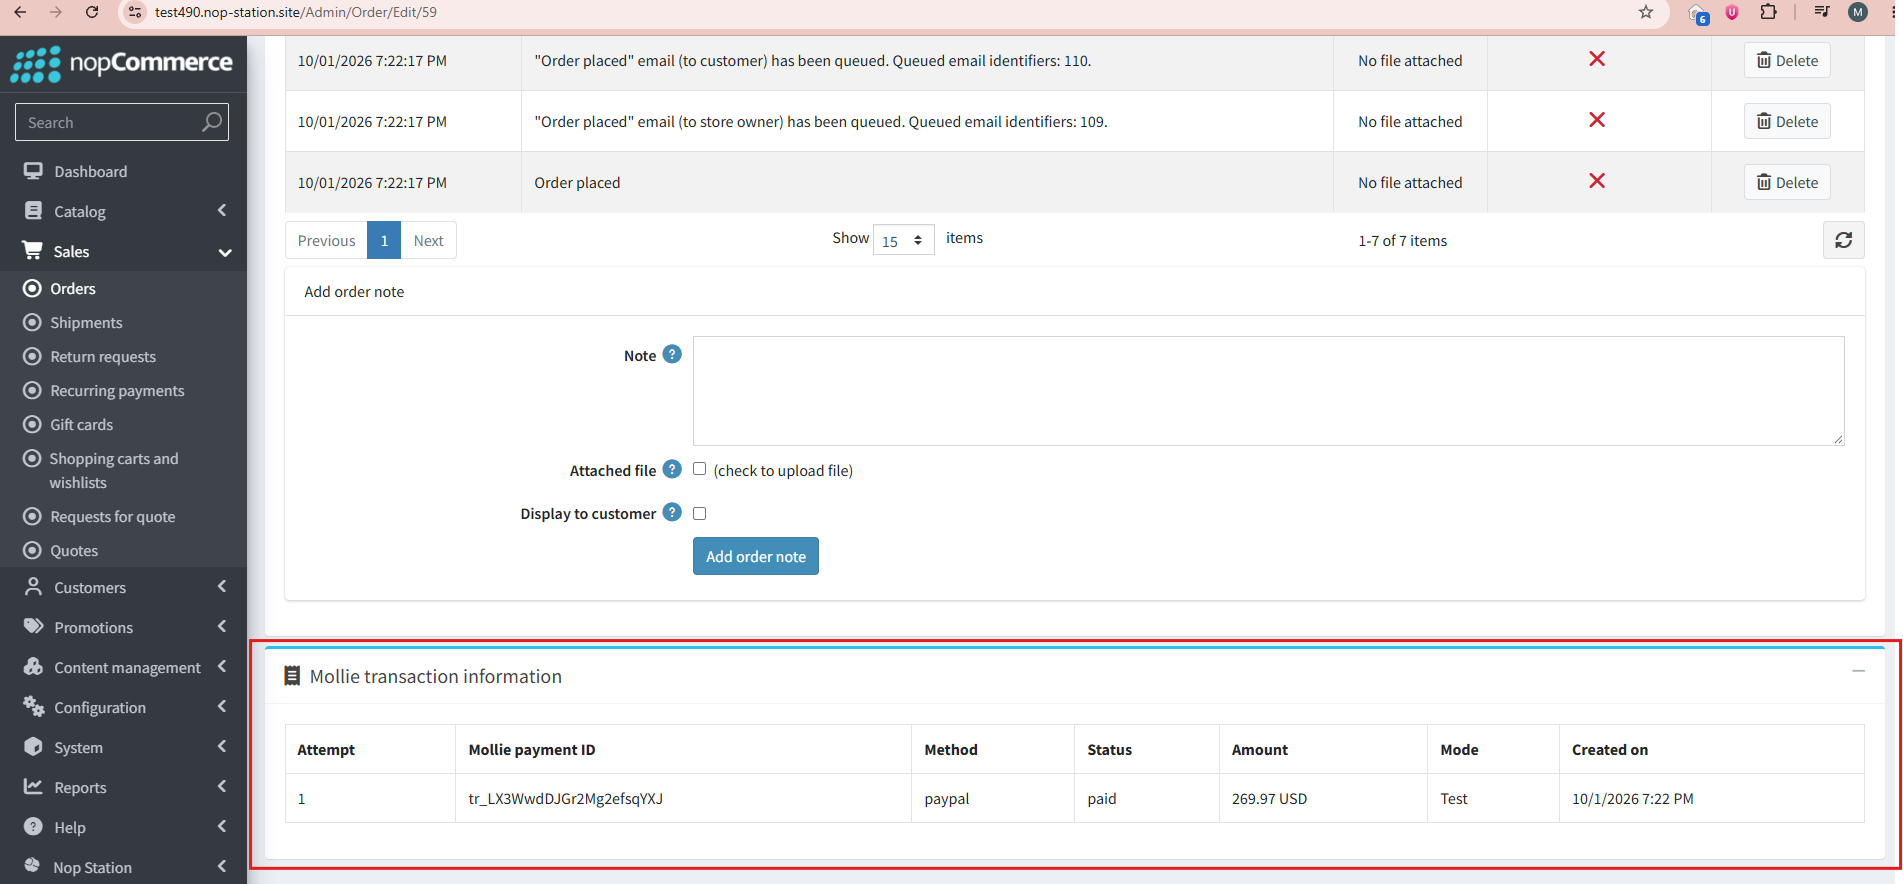Click the Reports chart icon

coord(33,786)
